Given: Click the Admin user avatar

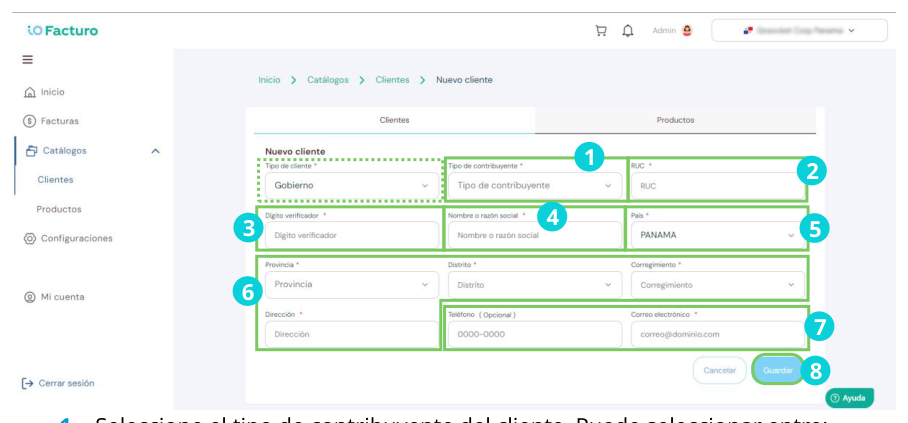Looking at the screenshot, I should (687, 30).
